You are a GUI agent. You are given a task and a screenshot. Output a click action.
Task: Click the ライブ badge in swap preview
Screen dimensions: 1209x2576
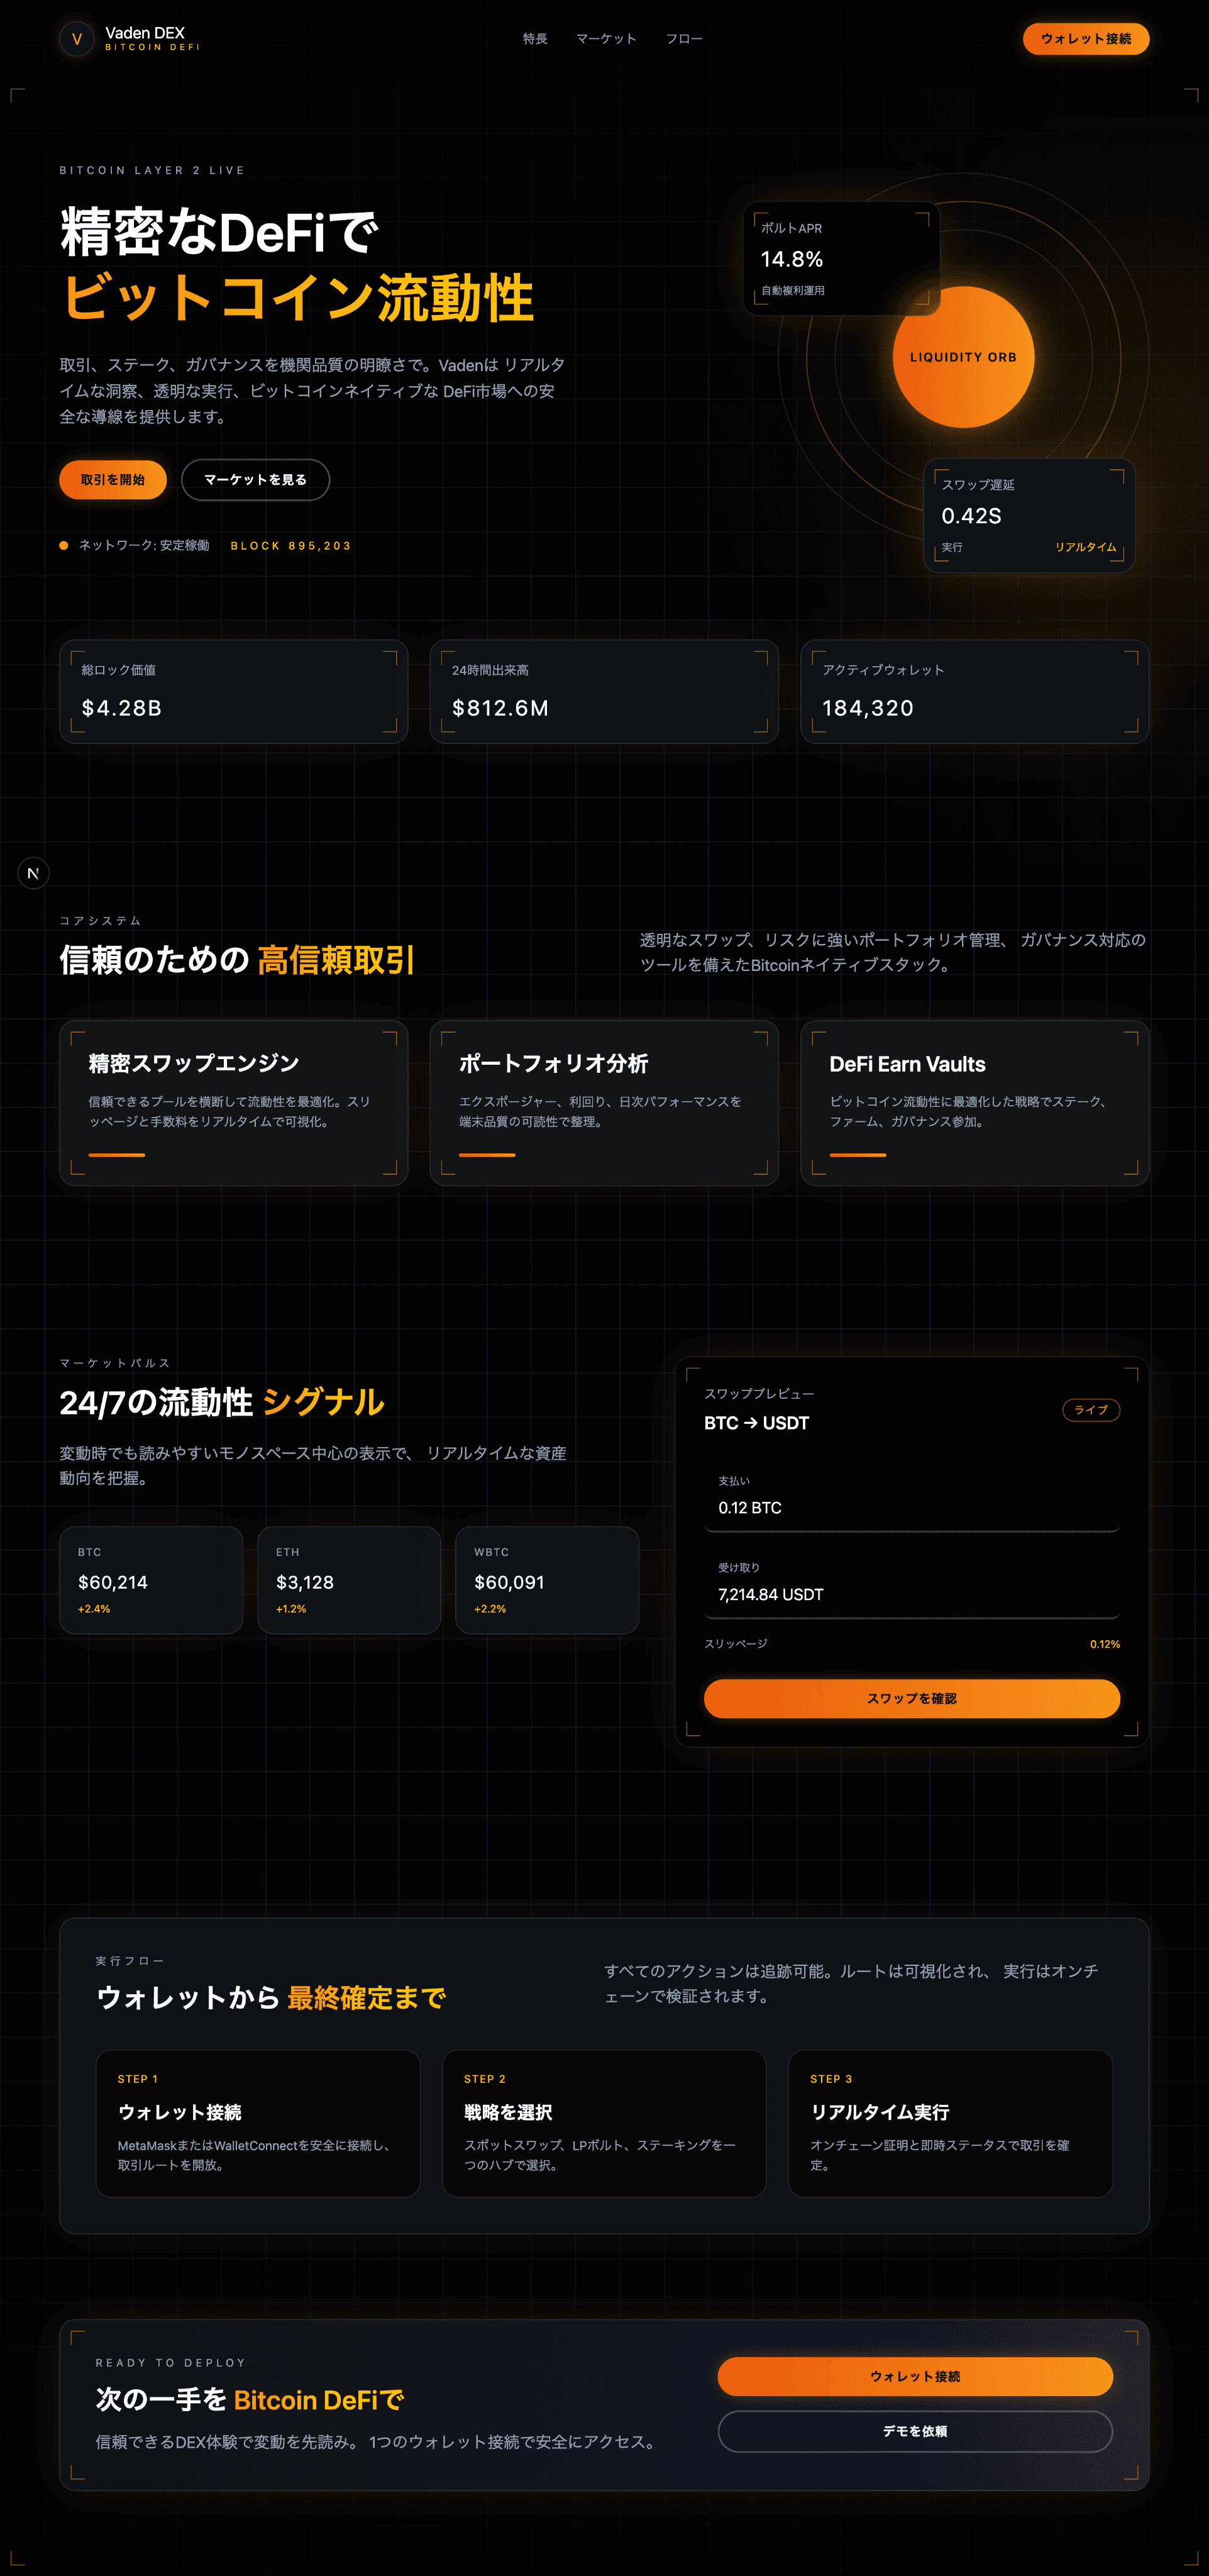(x=1090, y=1410)
